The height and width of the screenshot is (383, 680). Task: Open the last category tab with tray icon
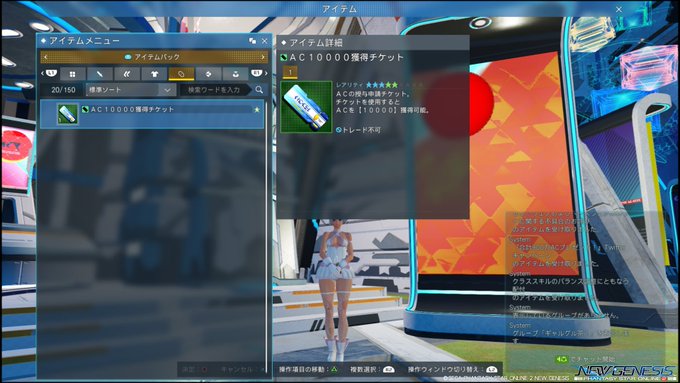pyautogui.click(x=235, y=74)
